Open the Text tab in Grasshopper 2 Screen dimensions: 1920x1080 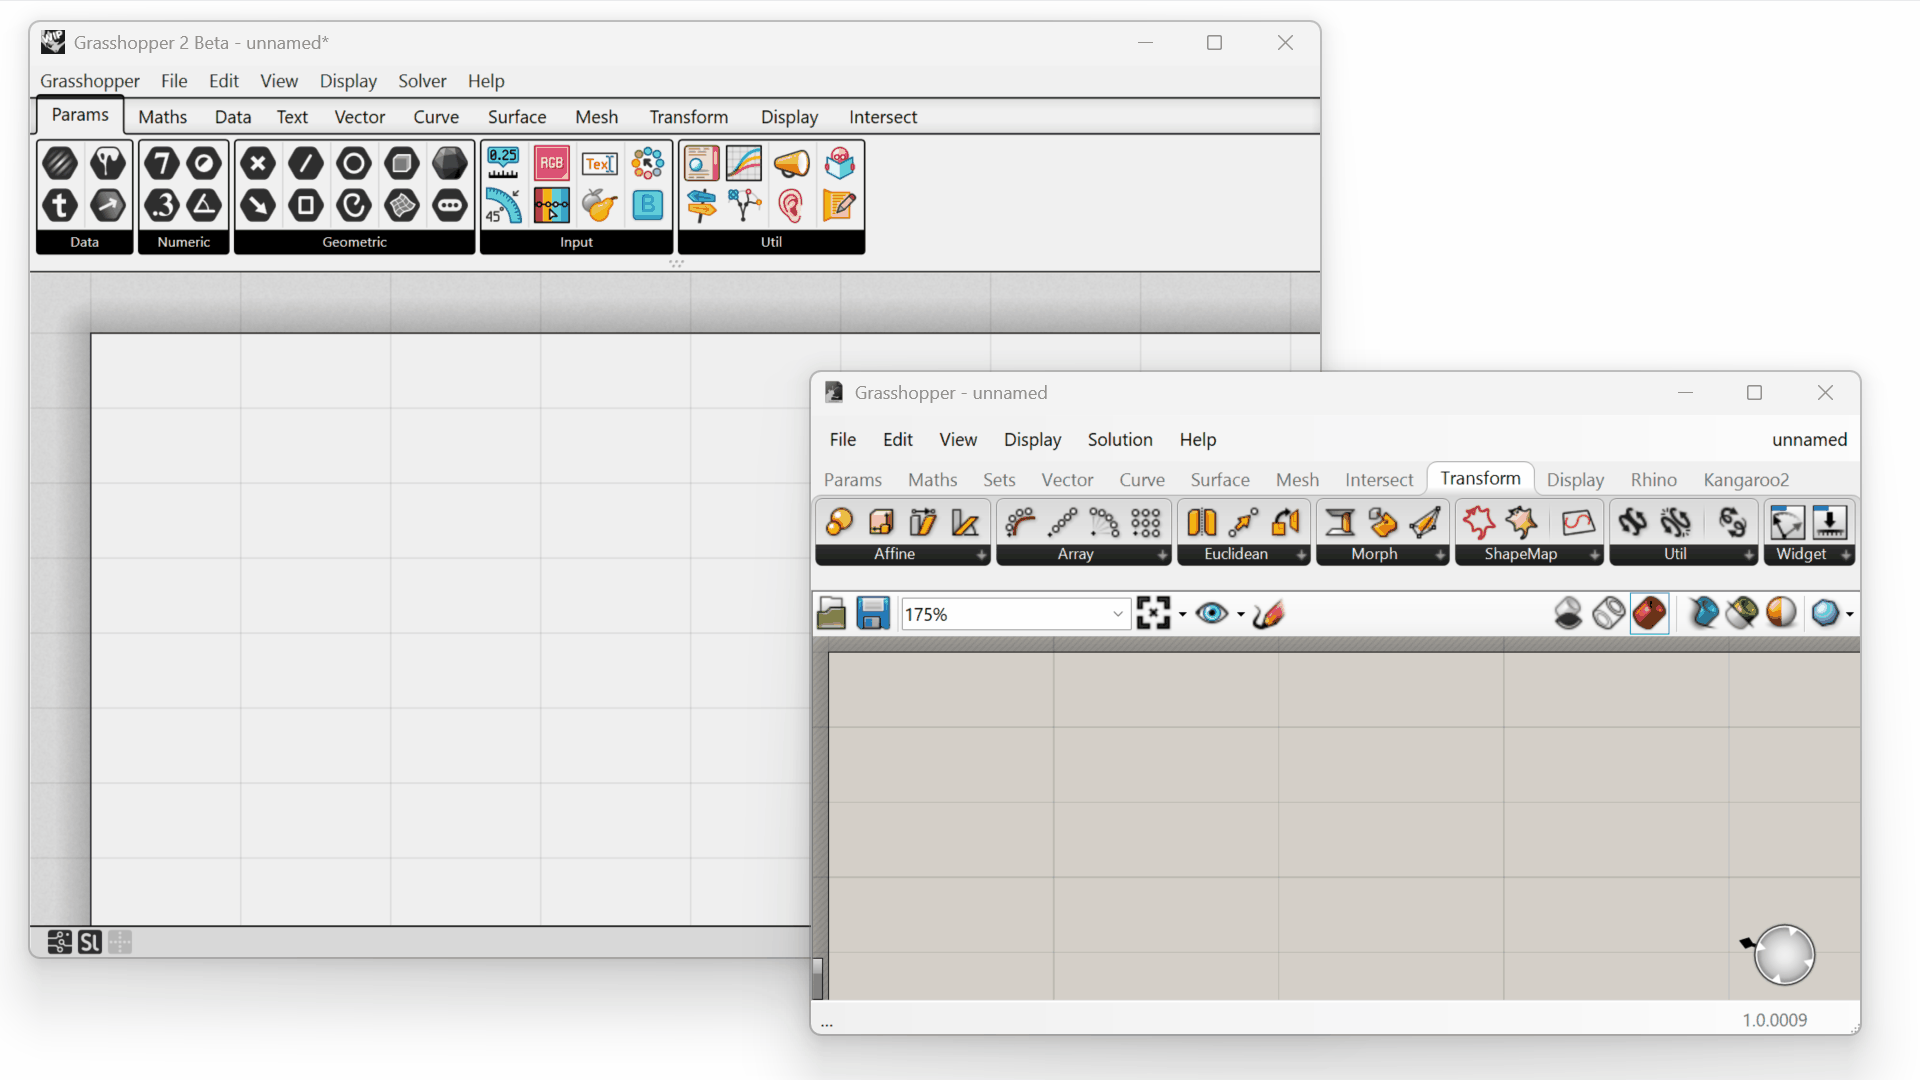click(292, 117)
